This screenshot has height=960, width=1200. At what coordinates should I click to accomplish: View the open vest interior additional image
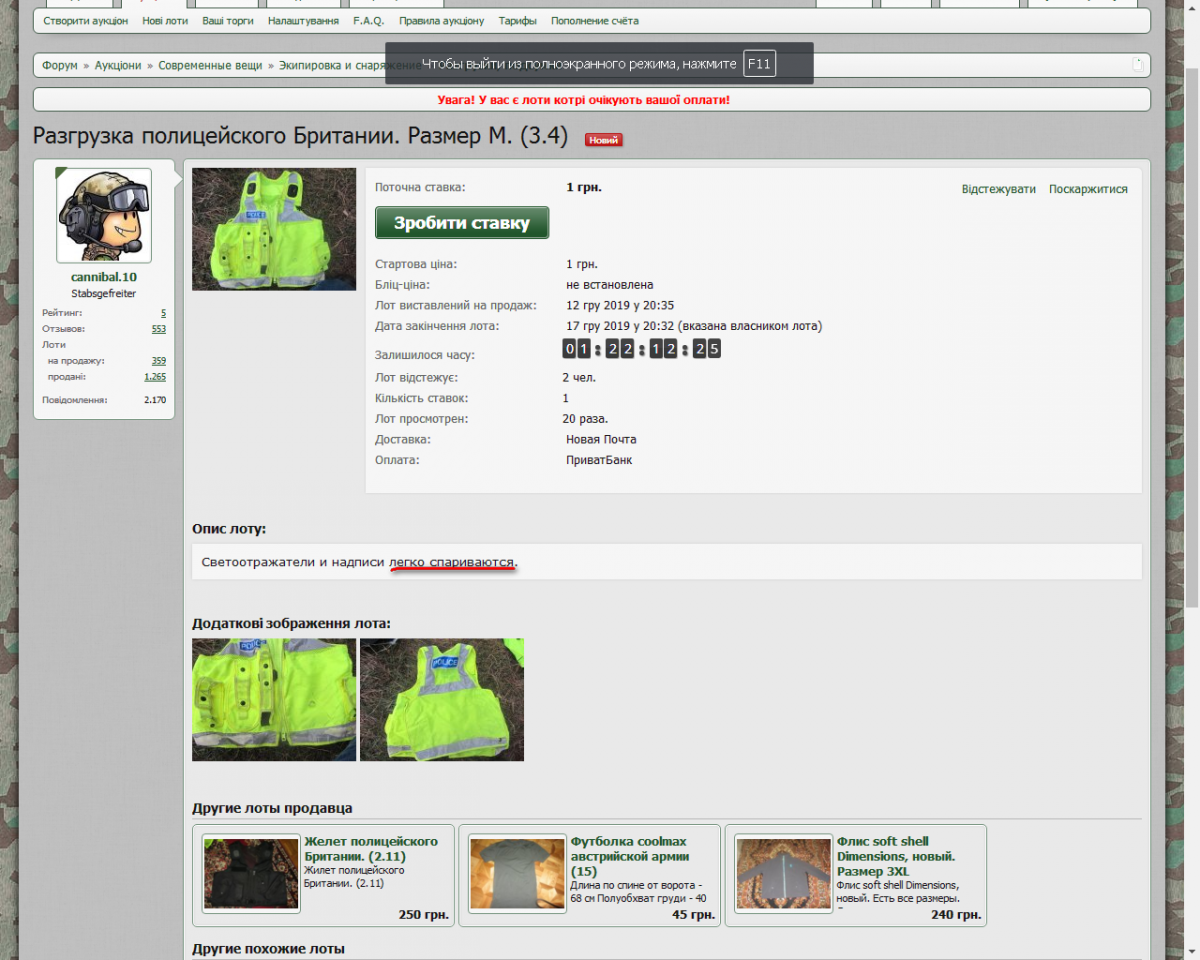pyautogui.click(x=274, y=699)
